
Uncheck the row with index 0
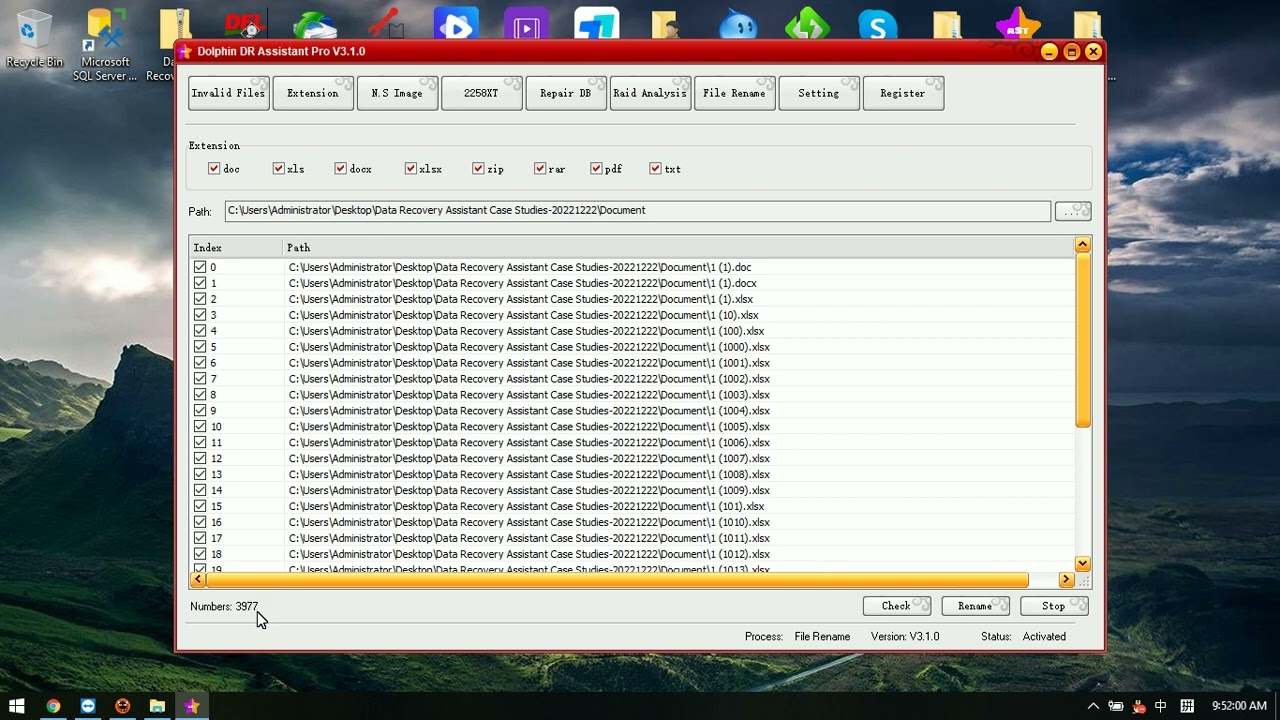point(200,267)
